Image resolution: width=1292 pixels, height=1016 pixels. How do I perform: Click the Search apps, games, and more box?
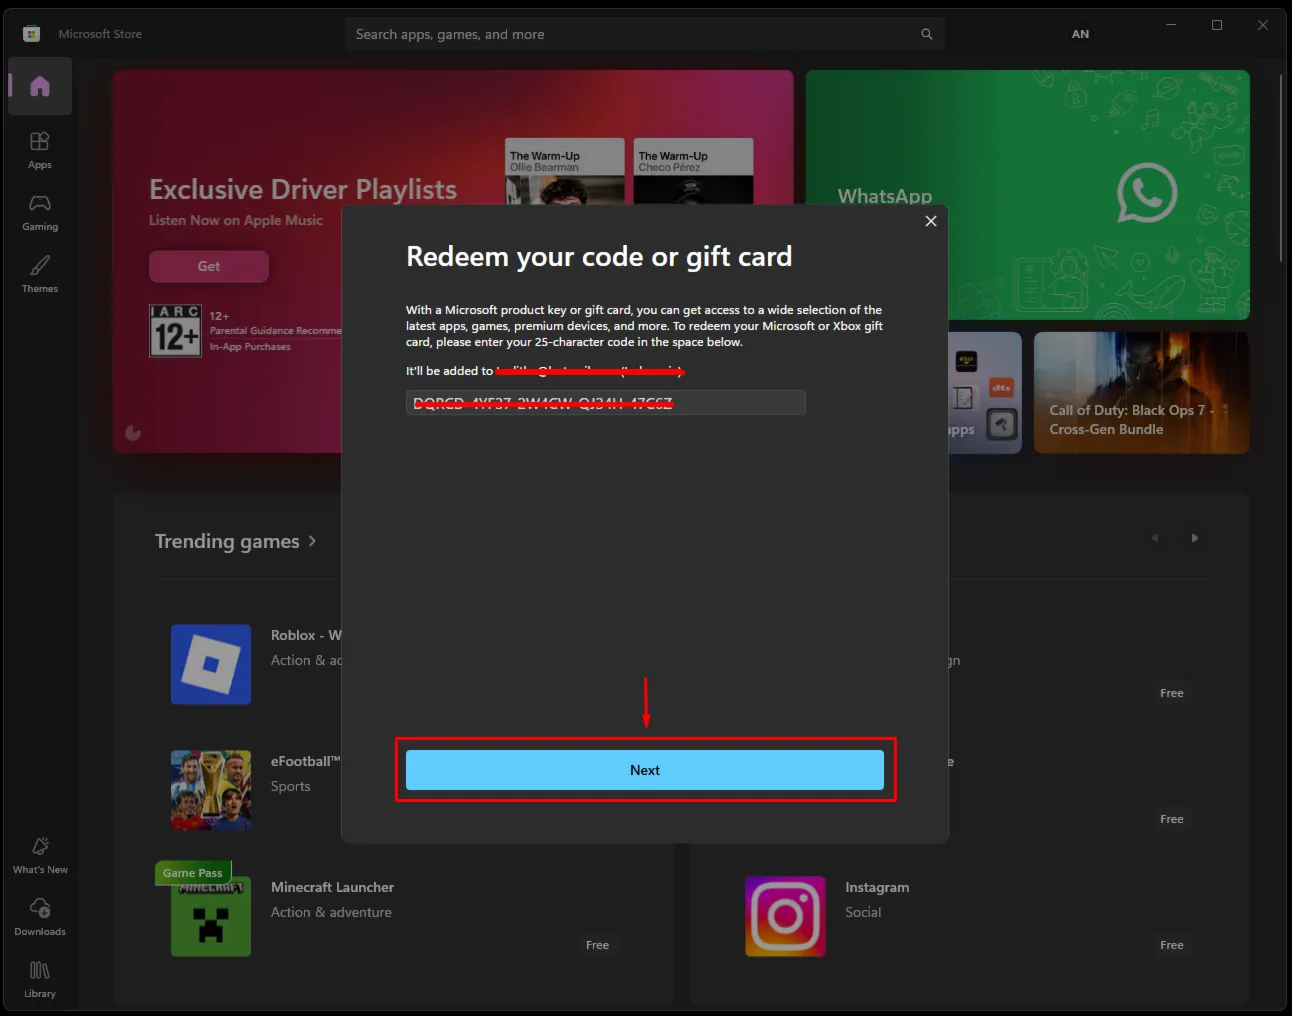pyautogui.click(x=645, y=34)
